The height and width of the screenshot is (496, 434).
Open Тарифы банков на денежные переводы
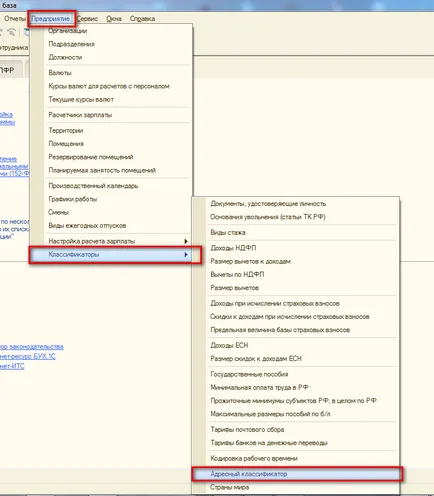coord(269,443)
